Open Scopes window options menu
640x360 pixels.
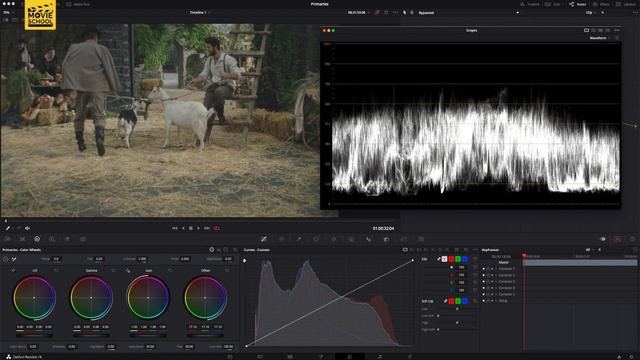point(617,30)
